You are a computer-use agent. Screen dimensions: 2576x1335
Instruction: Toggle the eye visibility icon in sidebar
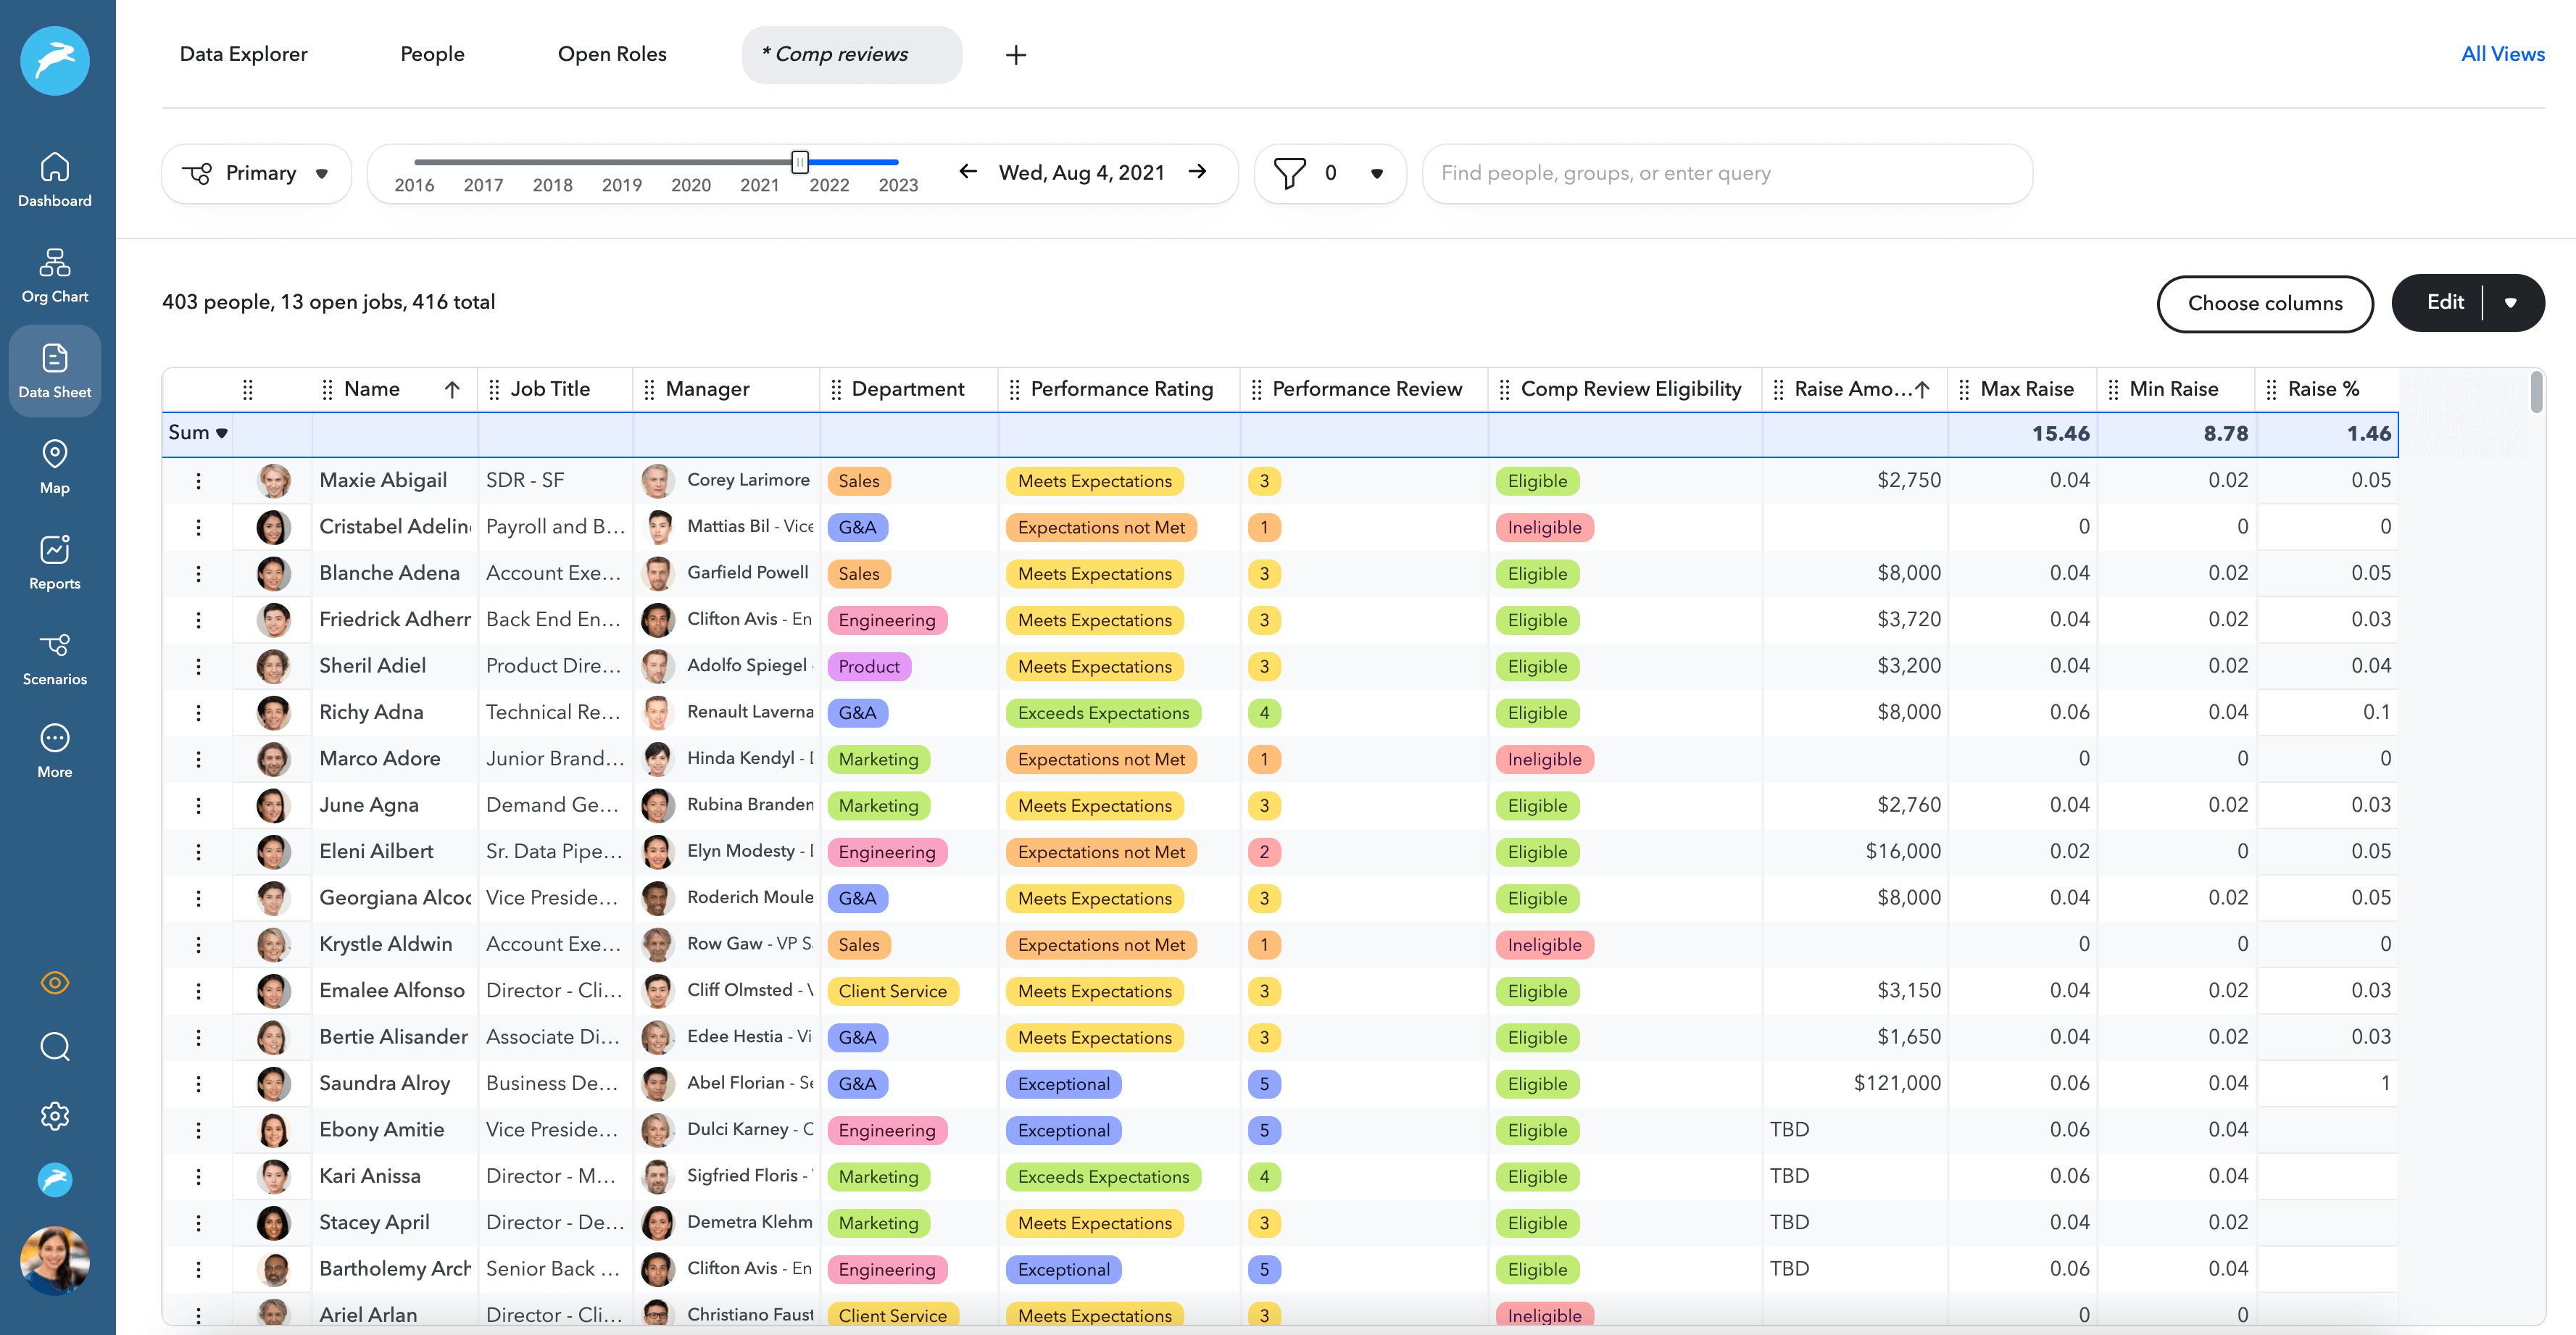point(55,983)
